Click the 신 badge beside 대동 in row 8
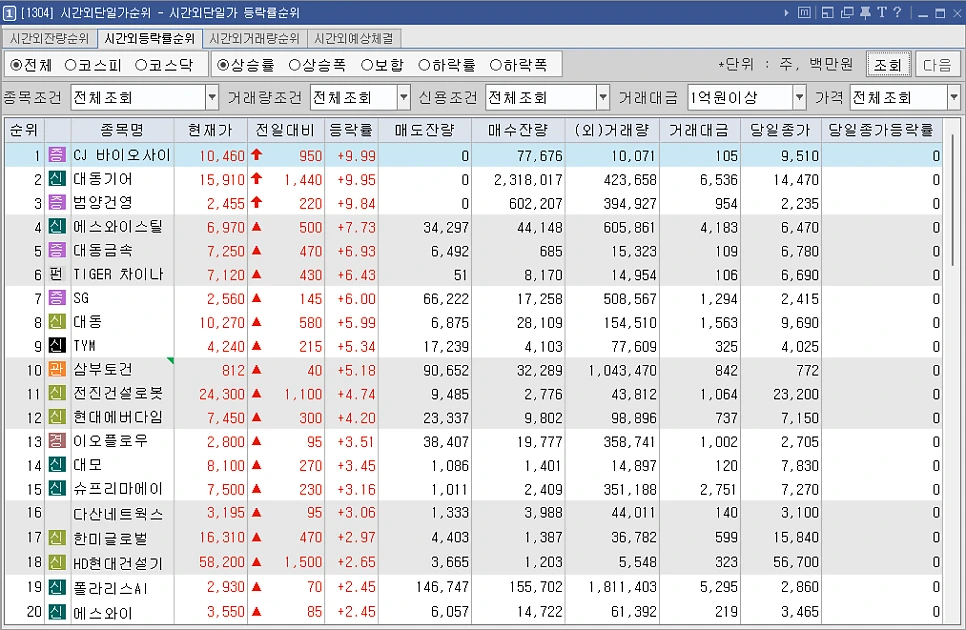966x630 pixels. pyautogui.click(x=57, y=321)
